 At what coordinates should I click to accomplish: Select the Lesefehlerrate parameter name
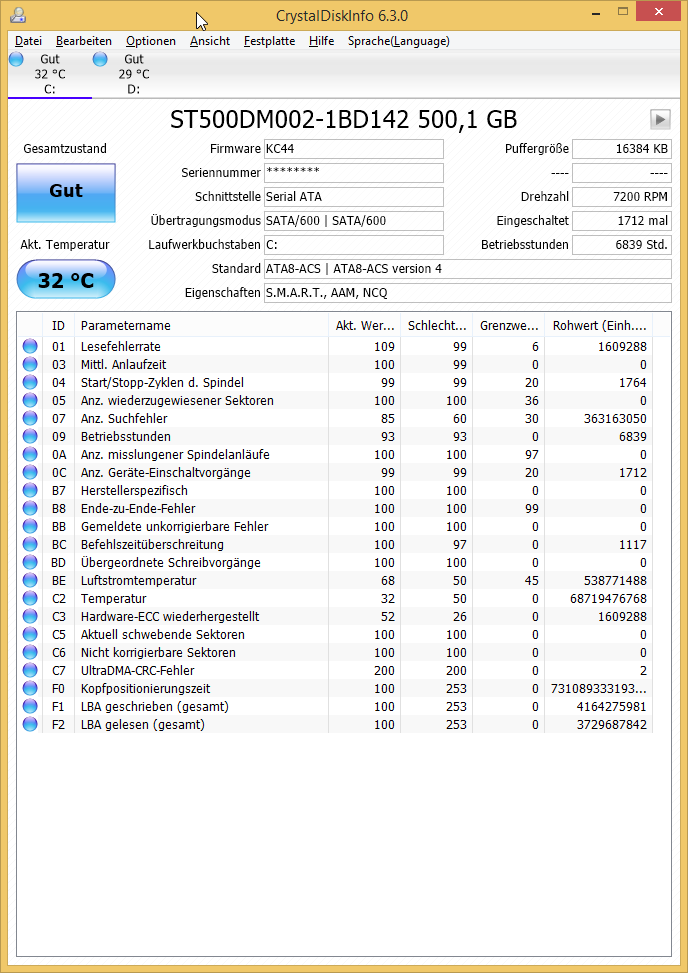[x=121, y=346]
